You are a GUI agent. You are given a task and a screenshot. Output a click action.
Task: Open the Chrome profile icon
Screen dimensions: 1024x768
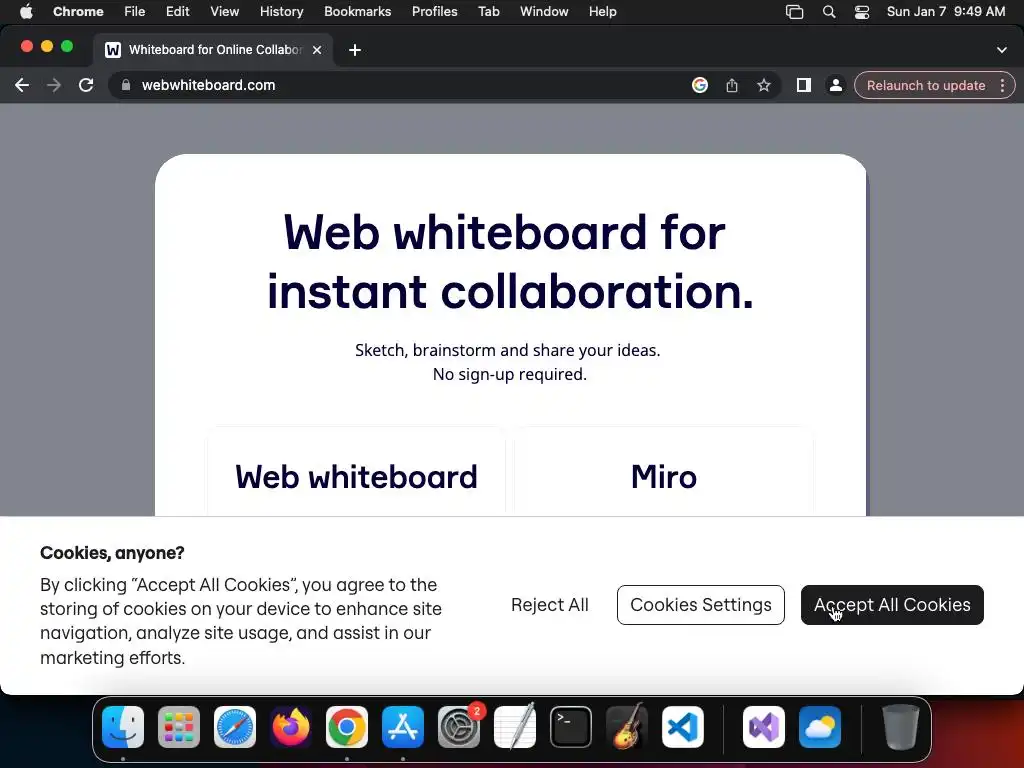pyautogui.click(x=836, y=85)
